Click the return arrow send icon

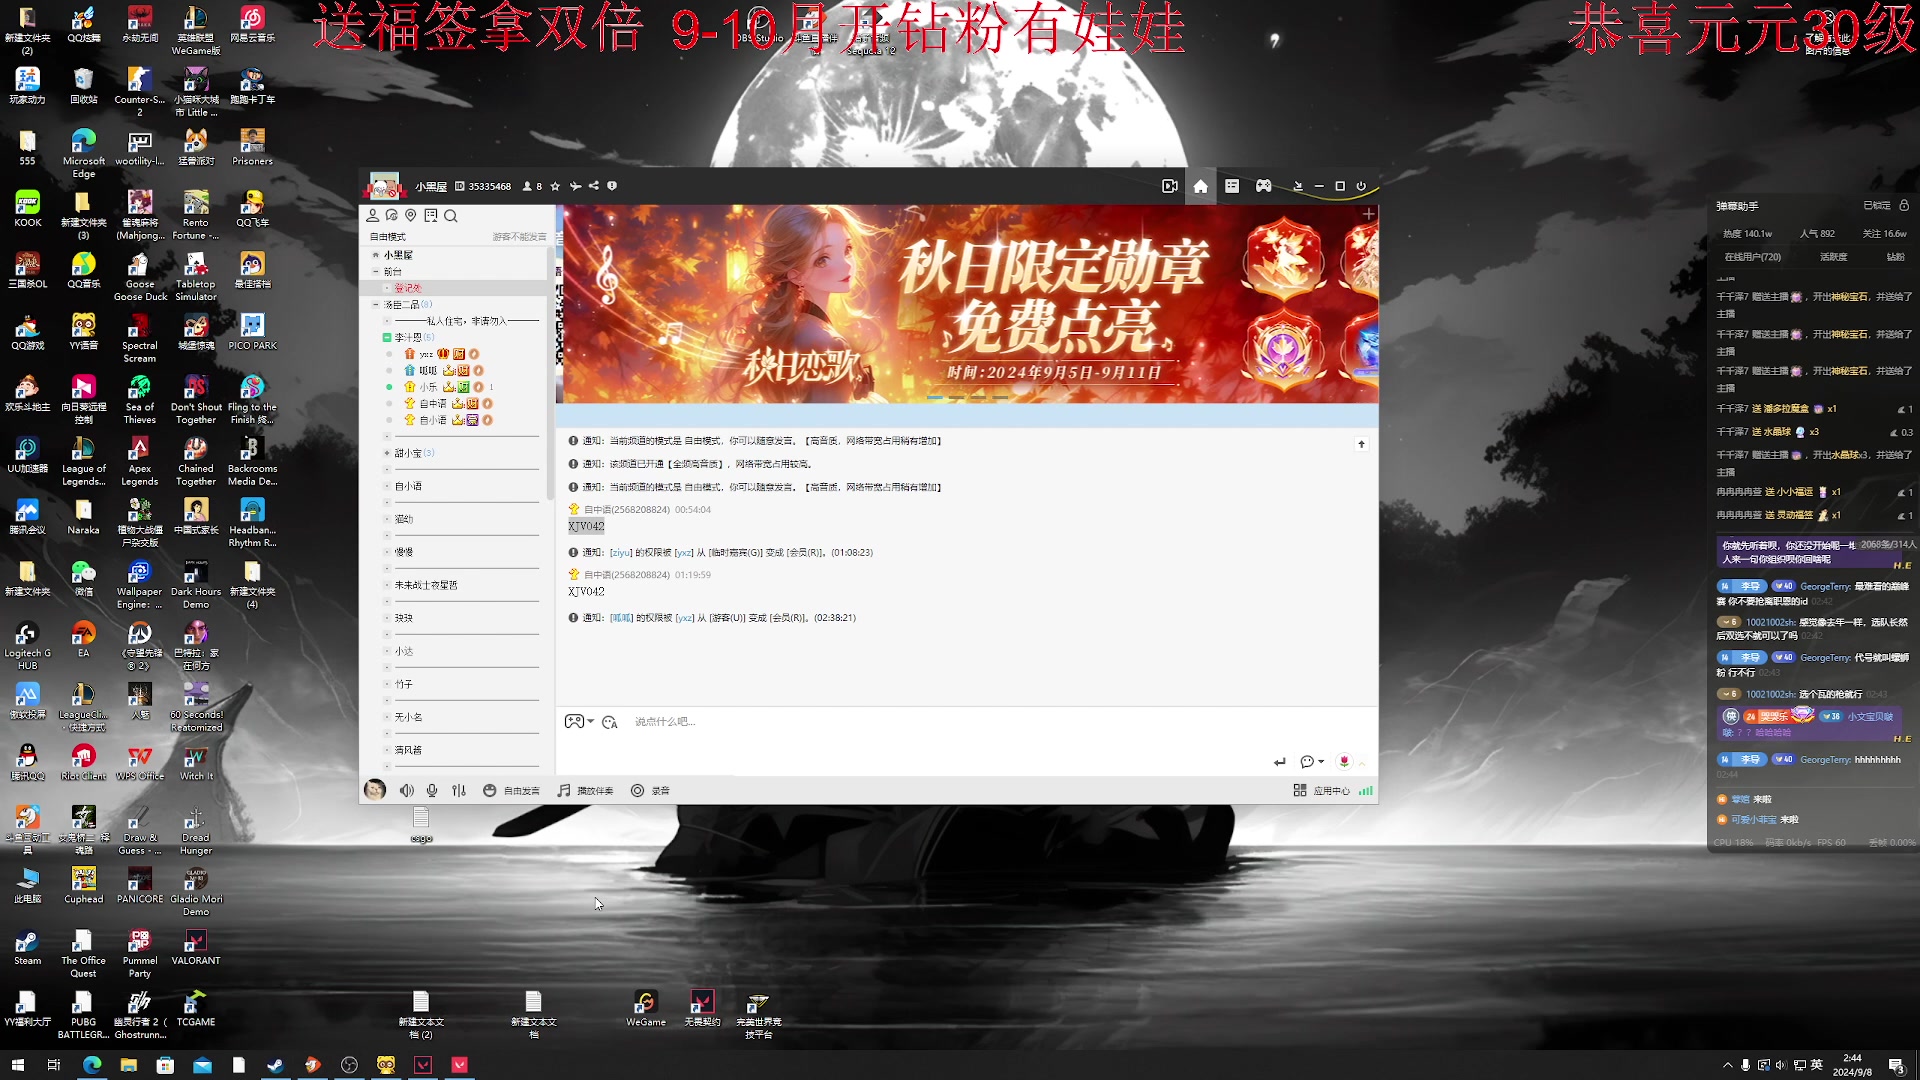coord(1280,762)
